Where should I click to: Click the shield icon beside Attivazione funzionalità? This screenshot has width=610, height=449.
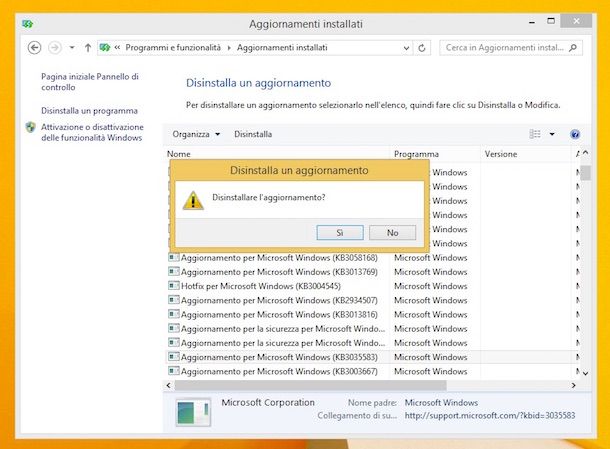tap(31, 127)
